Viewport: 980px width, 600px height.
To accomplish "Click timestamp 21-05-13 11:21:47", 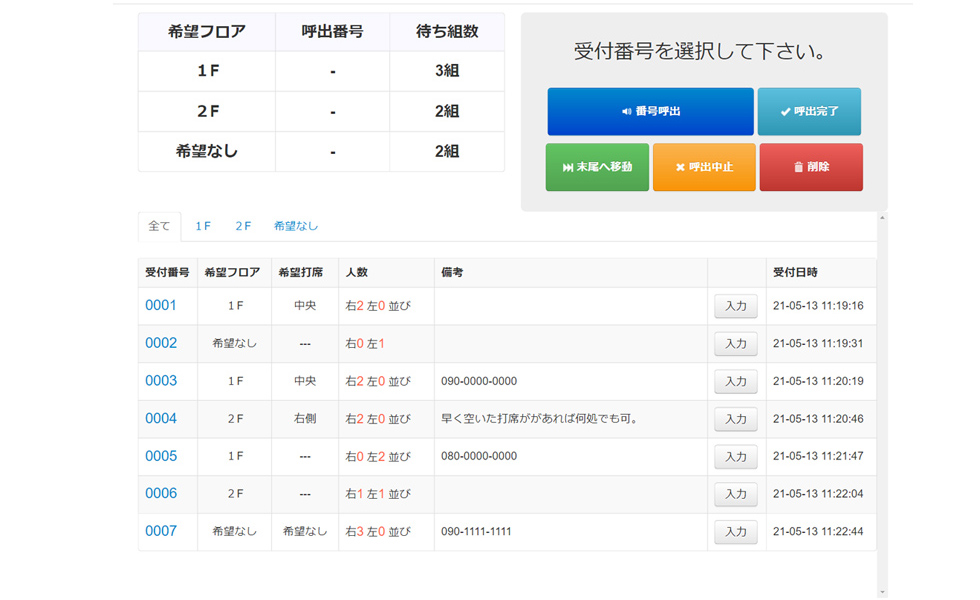I will (818, 456).
